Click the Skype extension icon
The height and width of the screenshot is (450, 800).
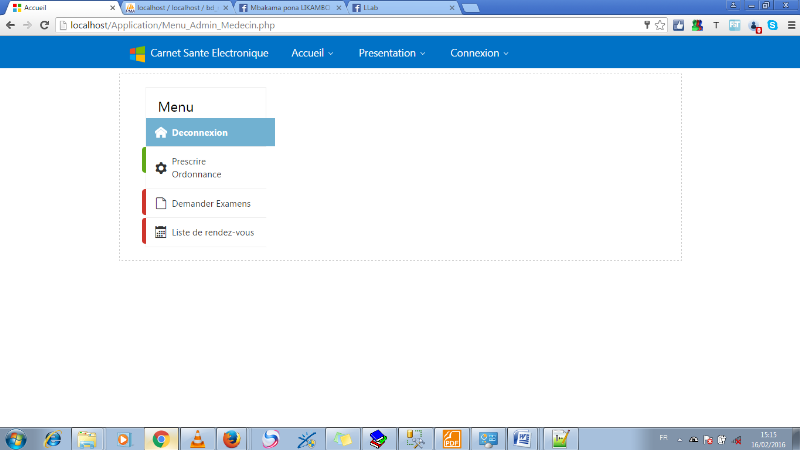772,25
